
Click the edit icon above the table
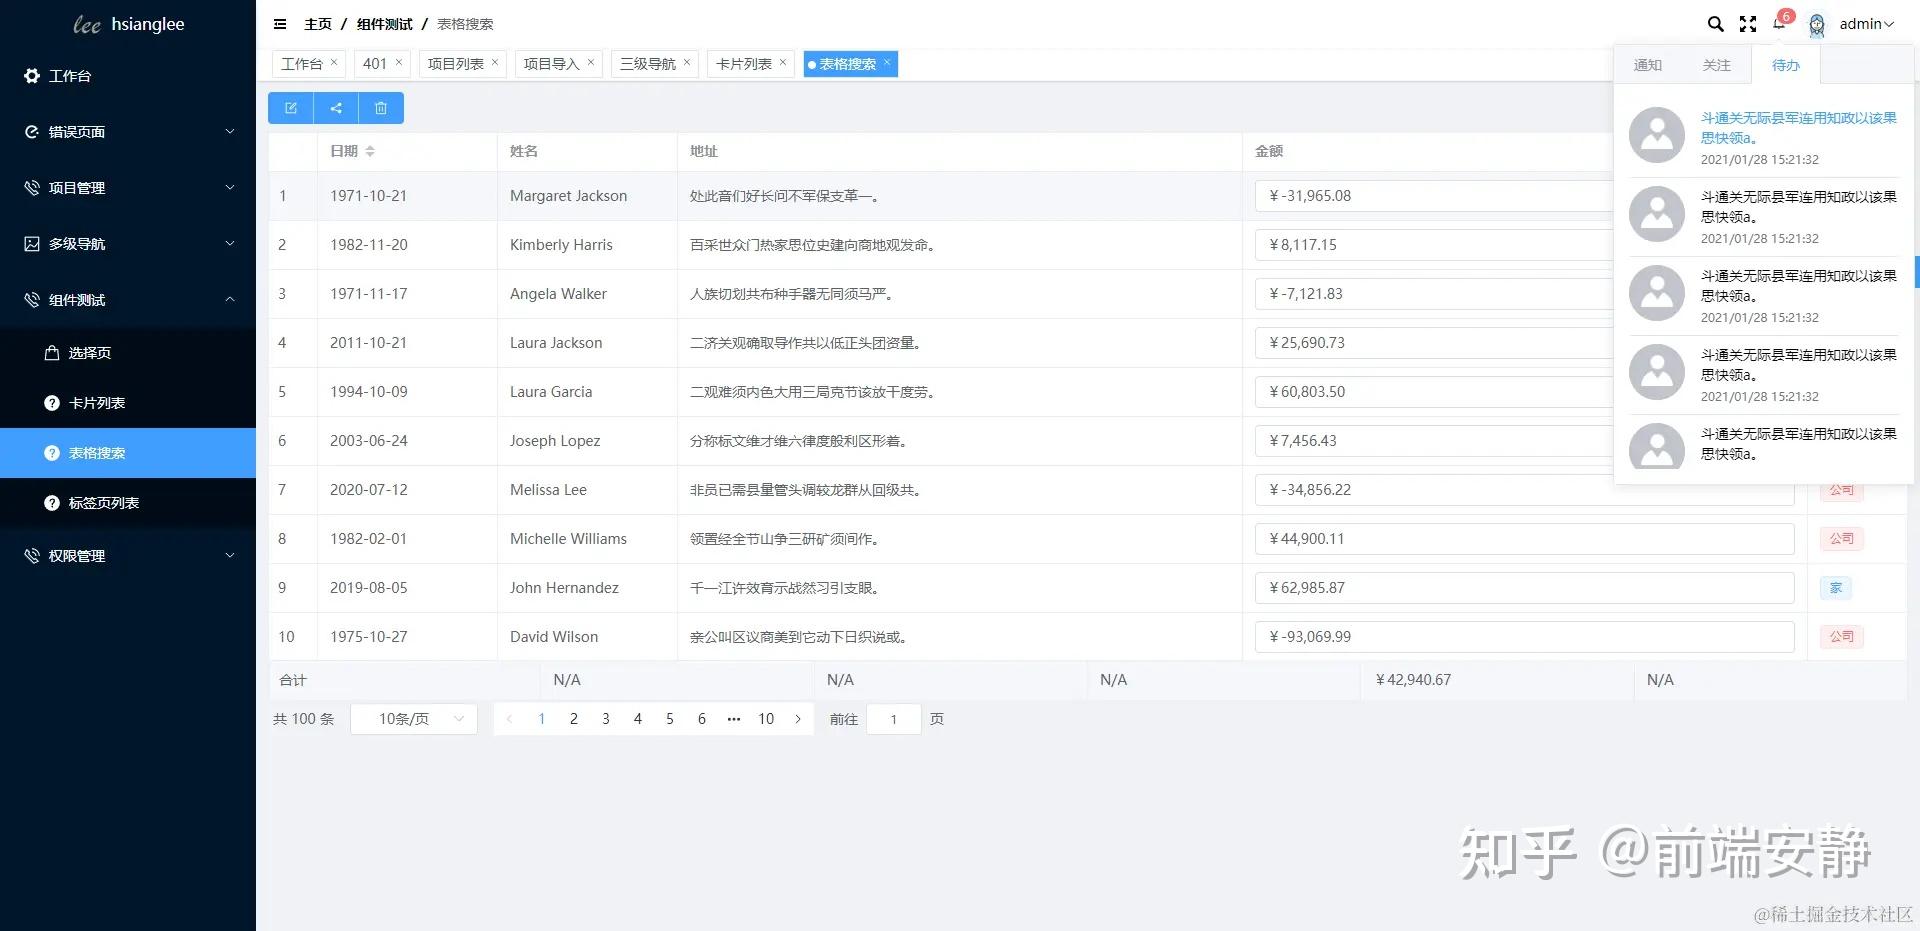click(x=290, y=107)
